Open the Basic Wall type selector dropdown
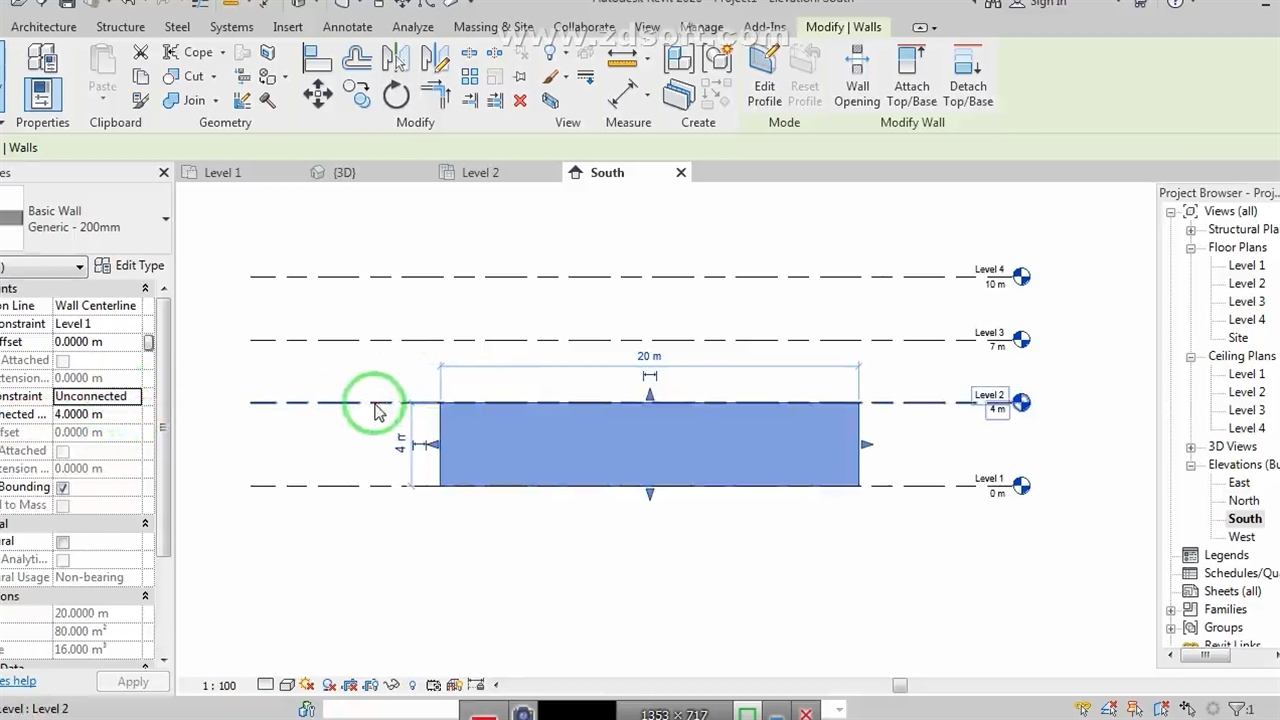 (165, 219)
